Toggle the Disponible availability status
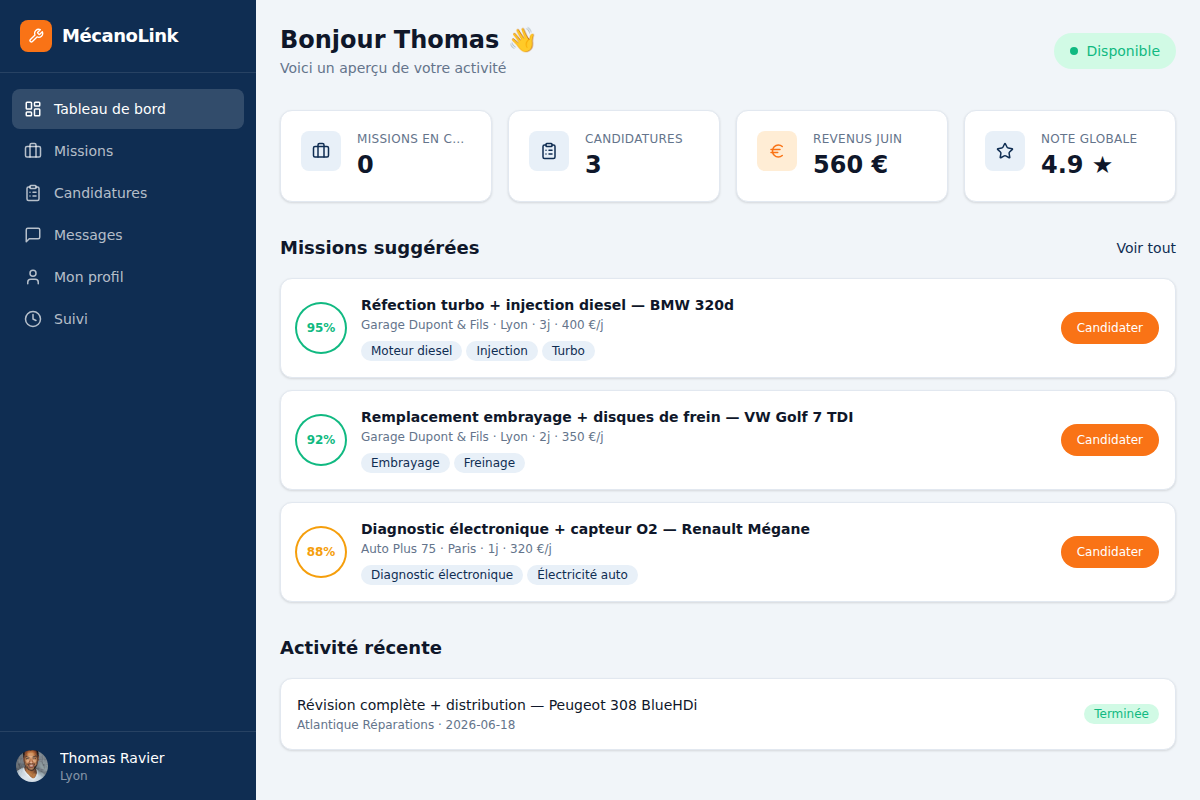The height and width of the screenshot is (800, 1200). pyautogui.click(x=1115, y=51)
